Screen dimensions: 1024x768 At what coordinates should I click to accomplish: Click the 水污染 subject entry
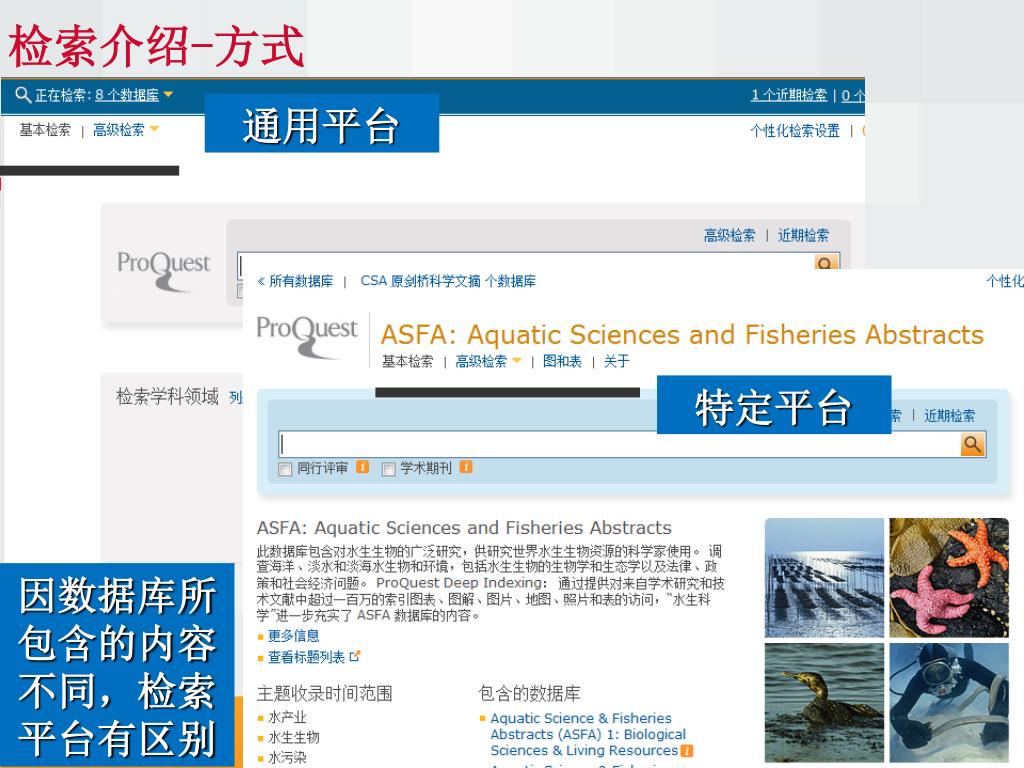click(287, 758)
